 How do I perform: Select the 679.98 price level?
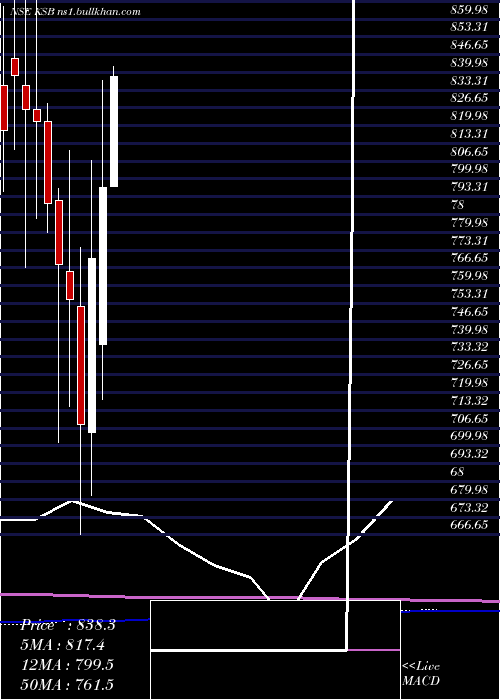pyautogui.click(x=469, y=489)
